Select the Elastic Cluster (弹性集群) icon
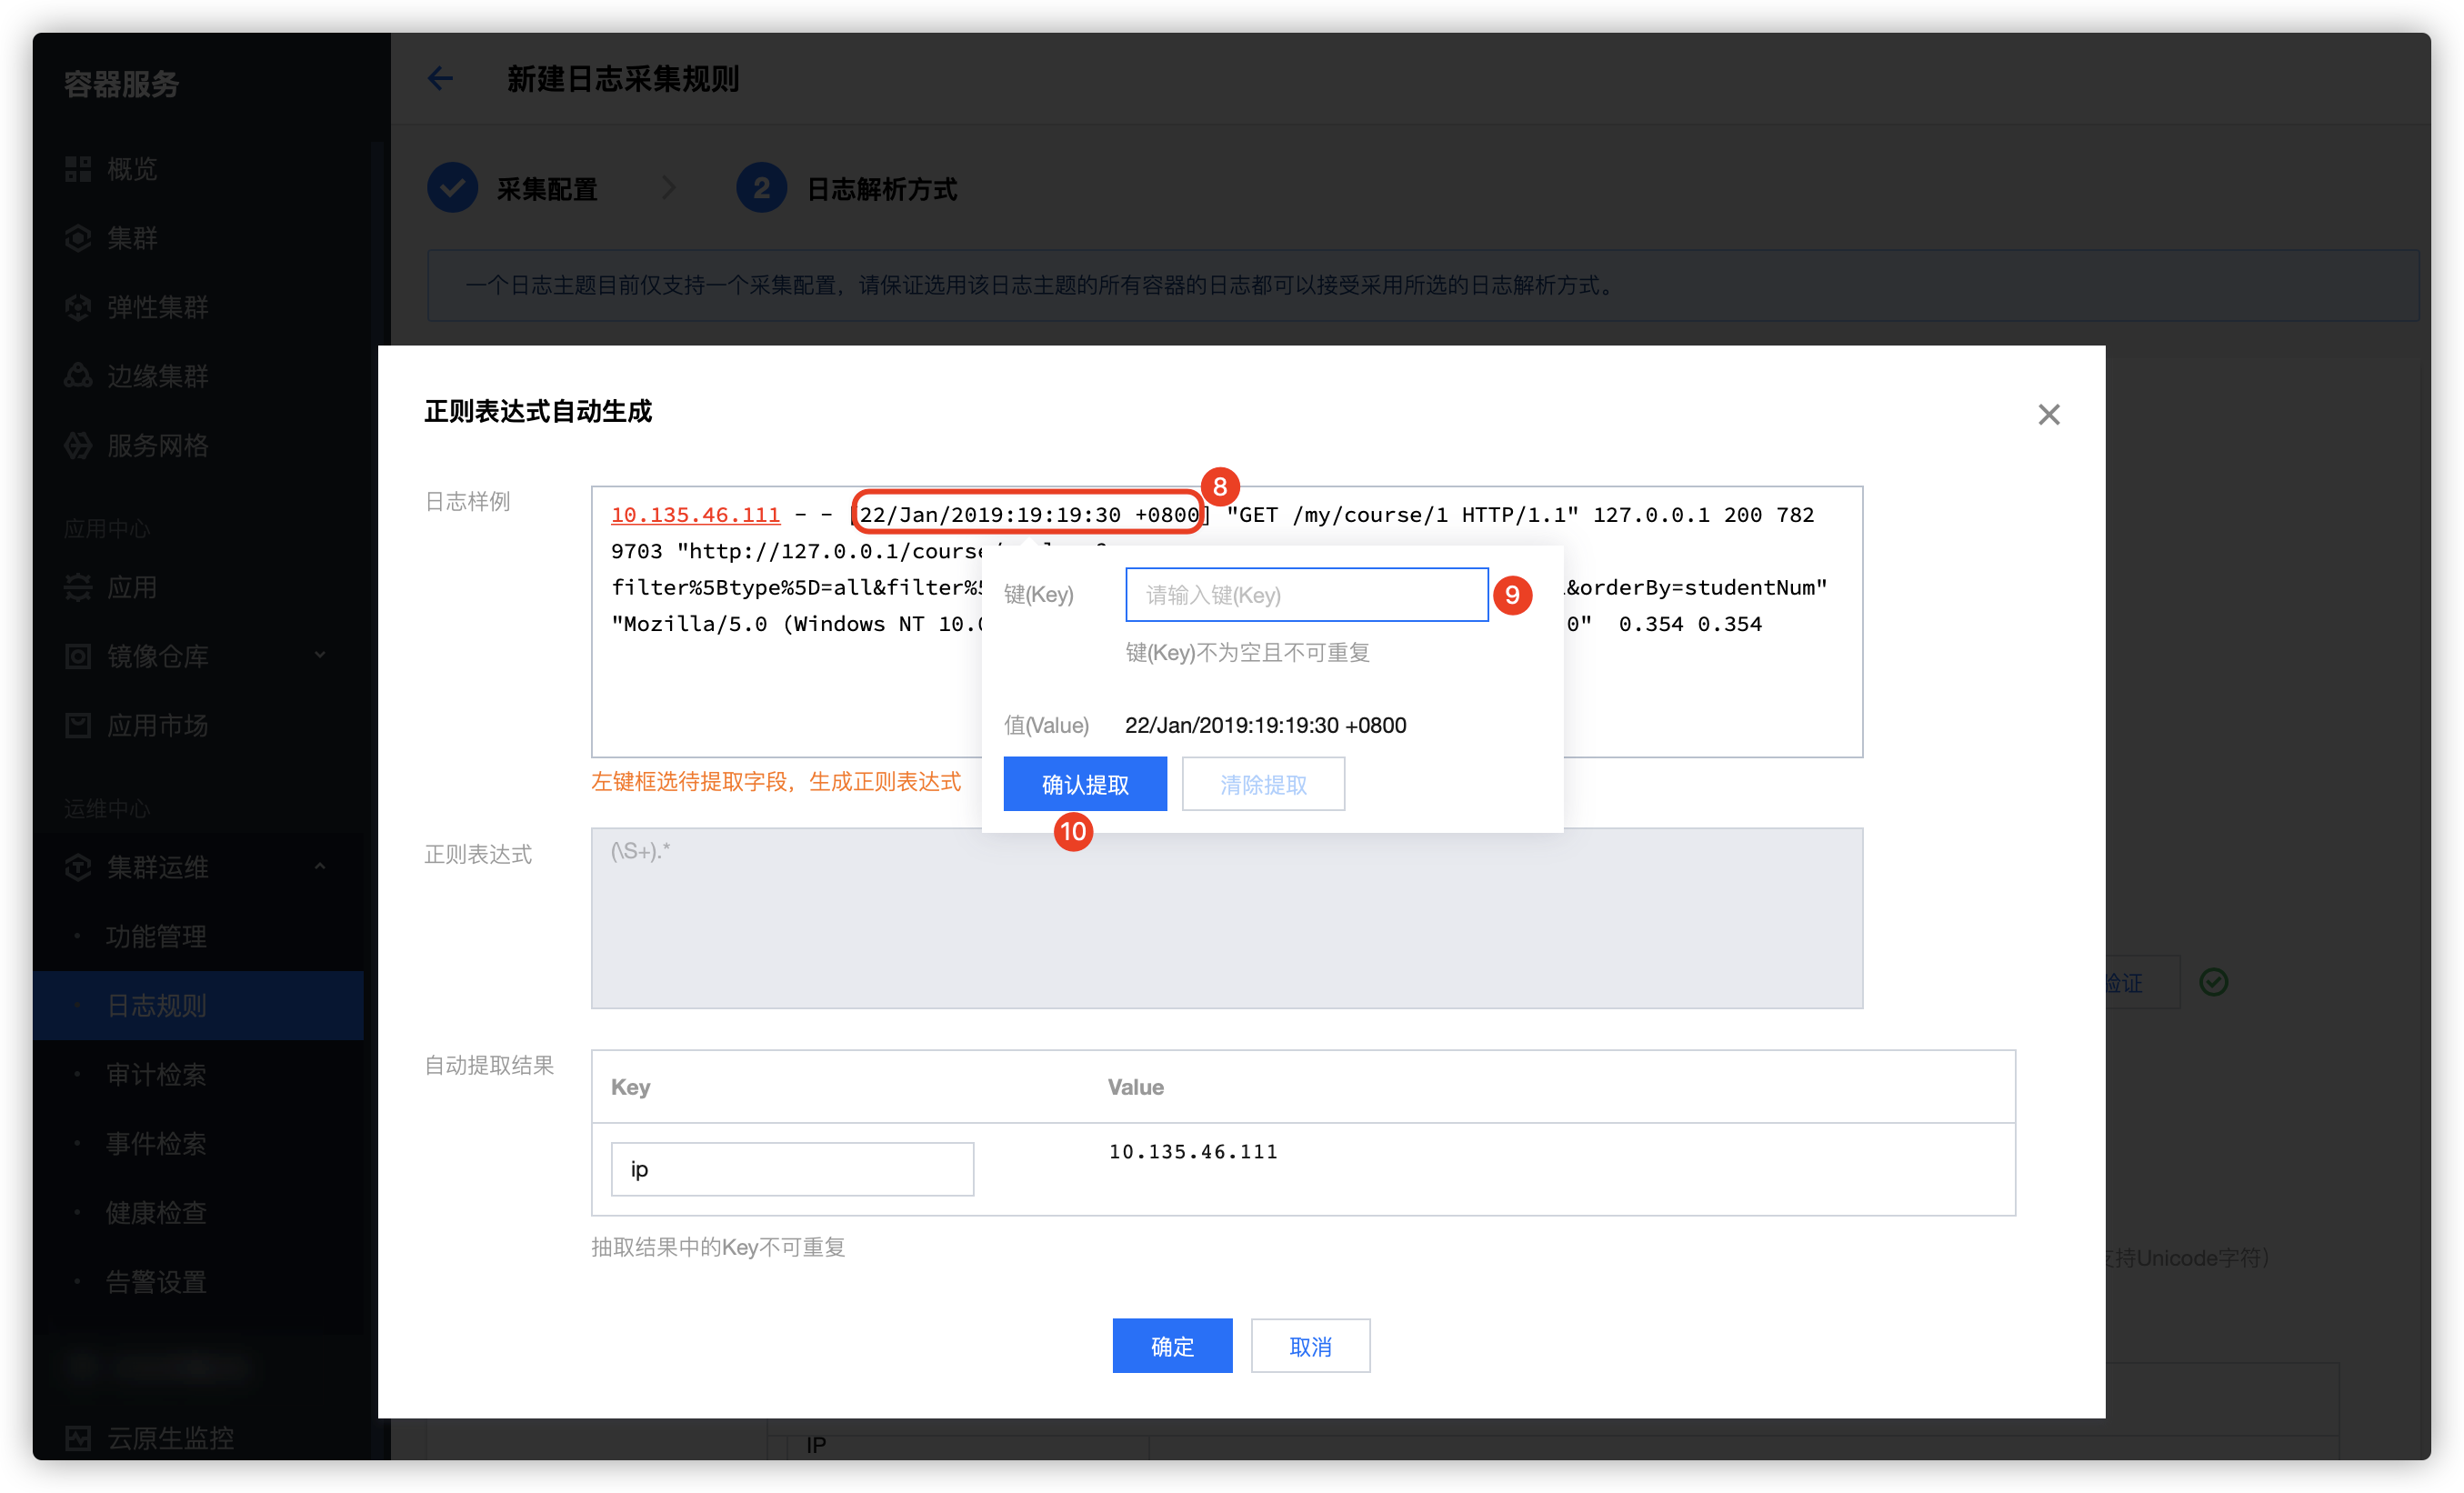The width and height of the screenshot is (2464, 1493). tap(78, 307)
